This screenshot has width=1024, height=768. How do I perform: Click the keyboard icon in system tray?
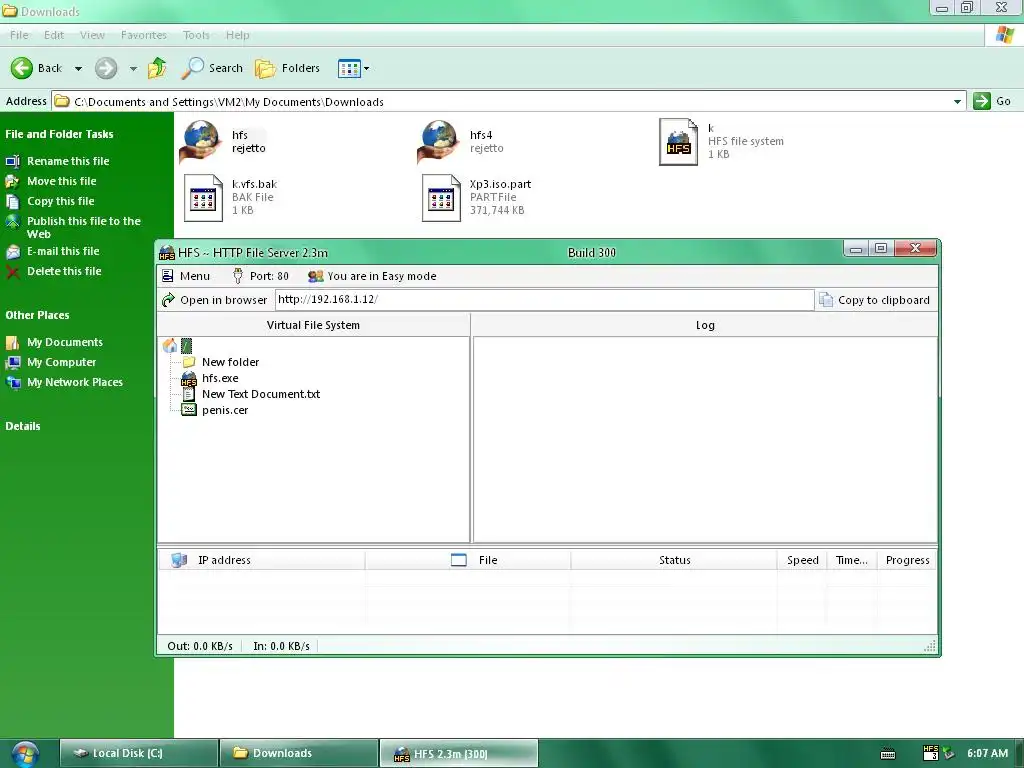click(x=888, y=754)
